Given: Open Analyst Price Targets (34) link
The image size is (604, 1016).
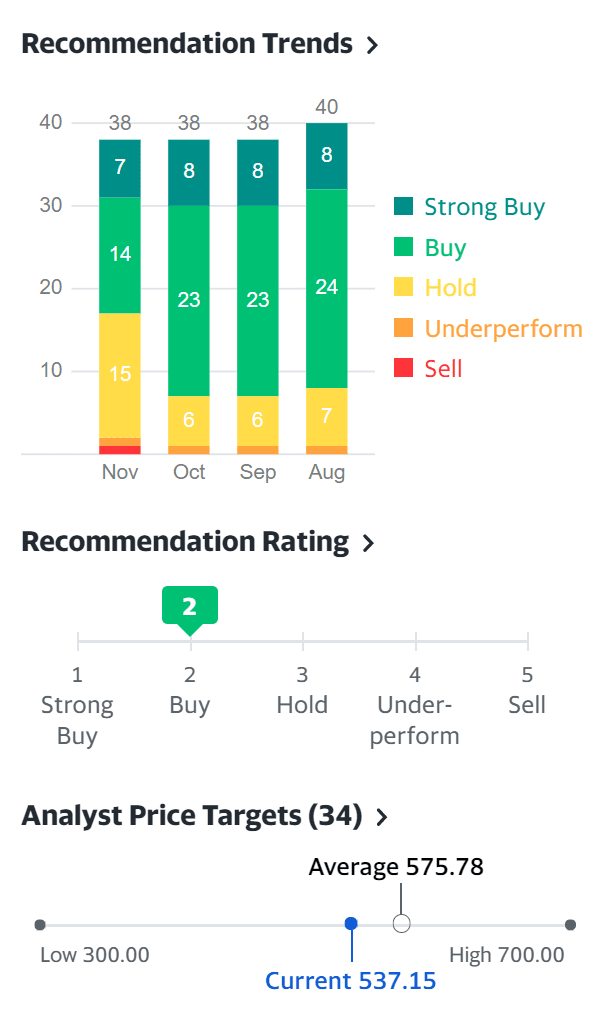Looking at the screenshot, I should click(191, 816).
